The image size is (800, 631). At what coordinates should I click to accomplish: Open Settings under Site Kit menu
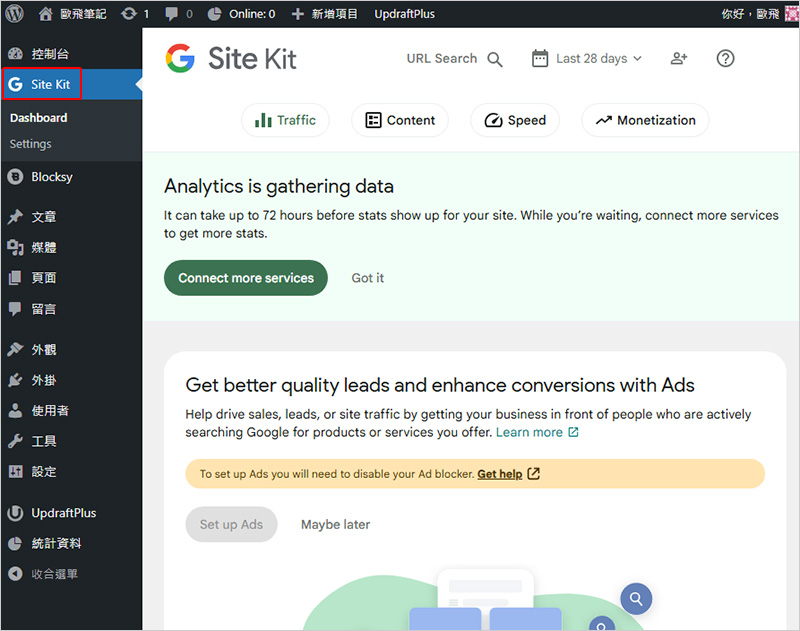[31, 144]
